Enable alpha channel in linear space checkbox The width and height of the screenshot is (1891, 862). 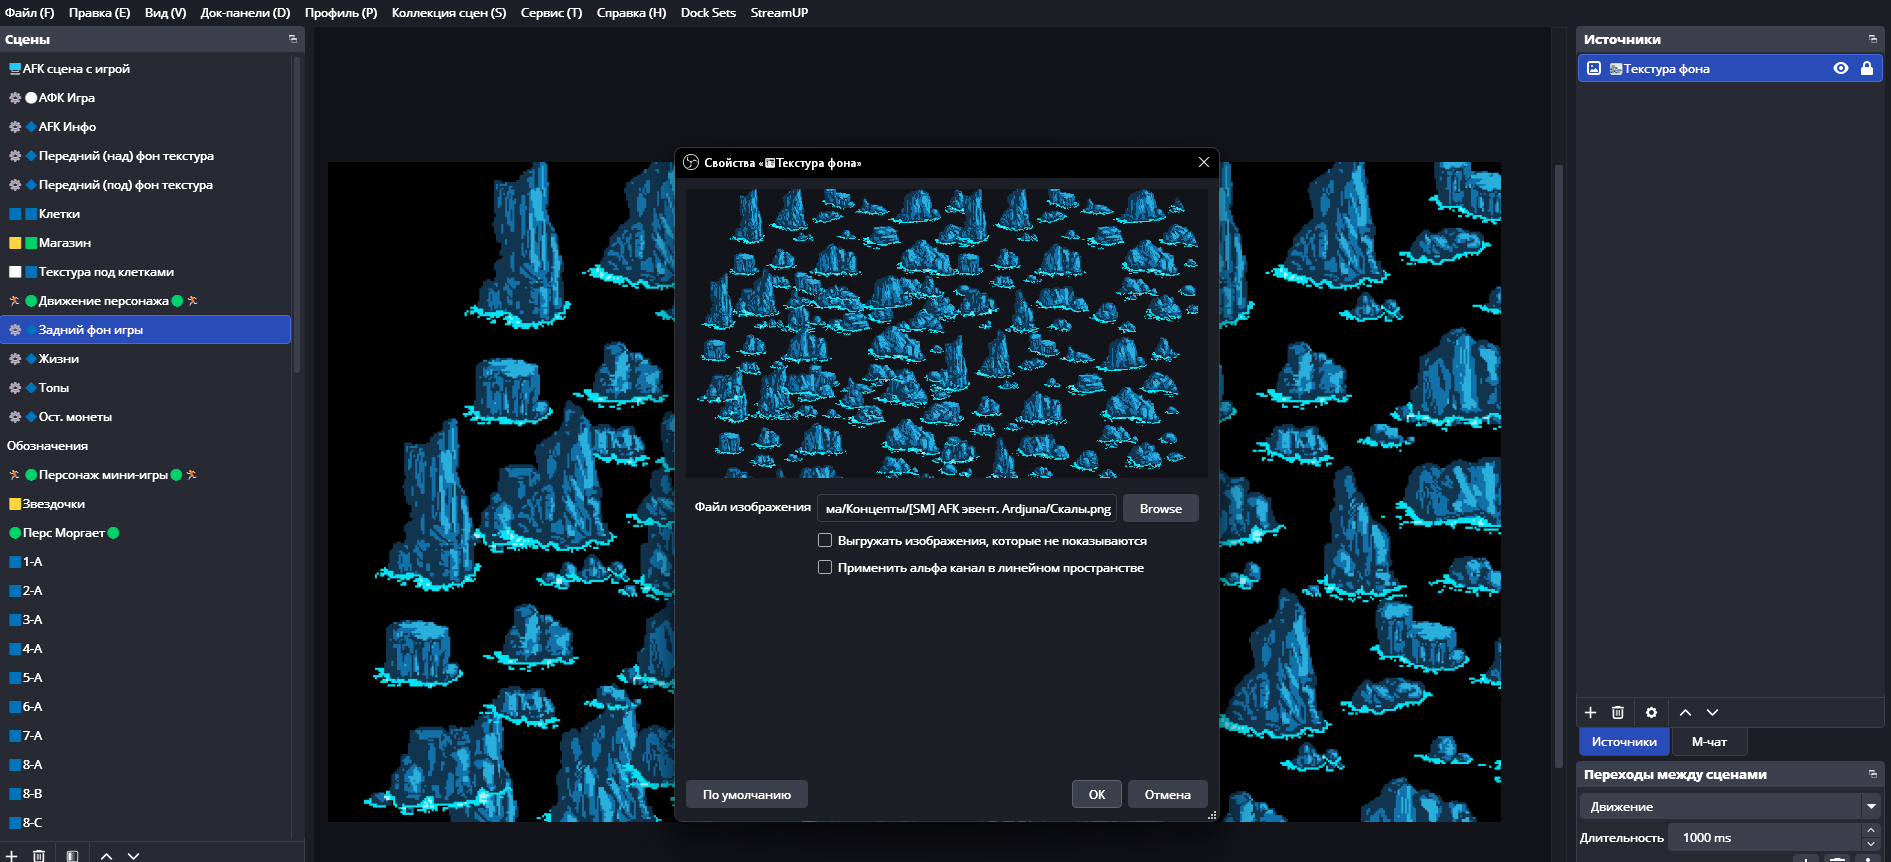[x=825, y=567]
